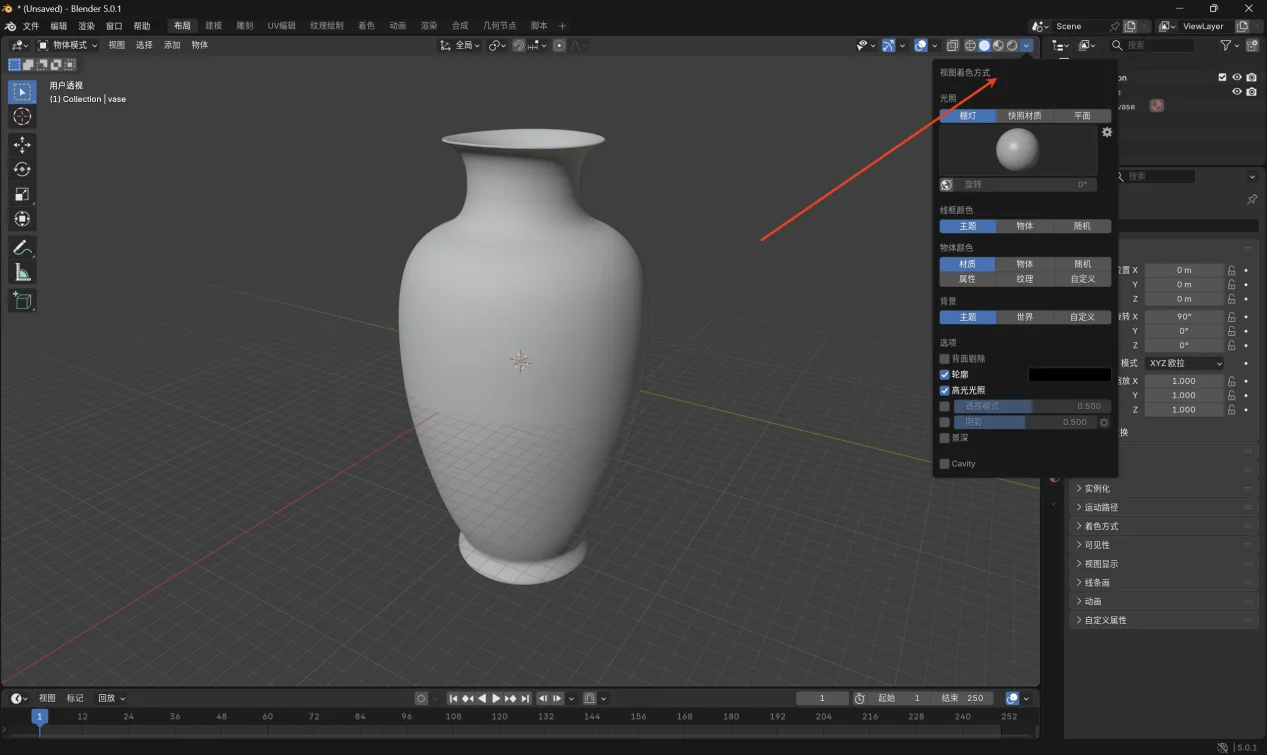Image resolution: width=1267 pixels, height=755 pixels.
Task: Select the Add Cube tool
Action: (22, 300)
